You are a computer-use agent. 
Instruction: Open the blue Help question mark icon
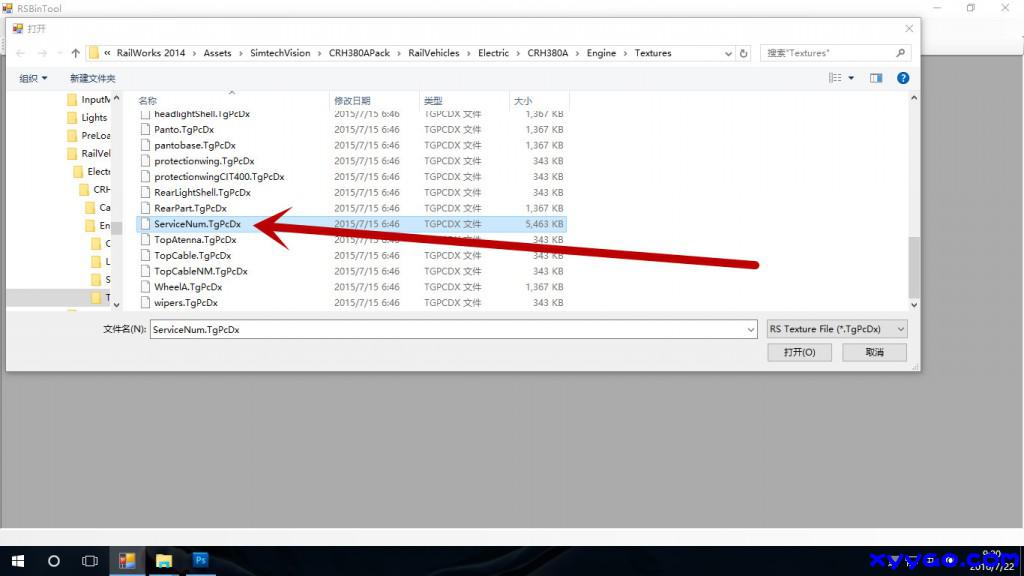click(x=903, y=78)
